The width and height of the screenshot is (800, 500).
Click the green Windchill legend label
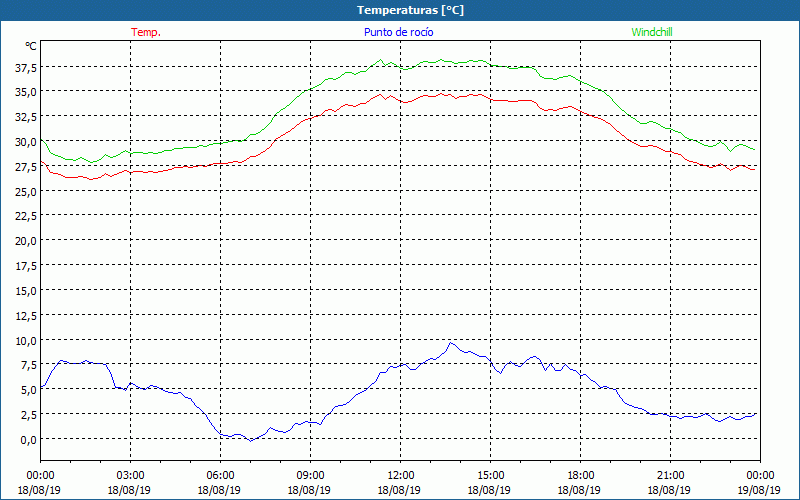(x=652, y=32)
